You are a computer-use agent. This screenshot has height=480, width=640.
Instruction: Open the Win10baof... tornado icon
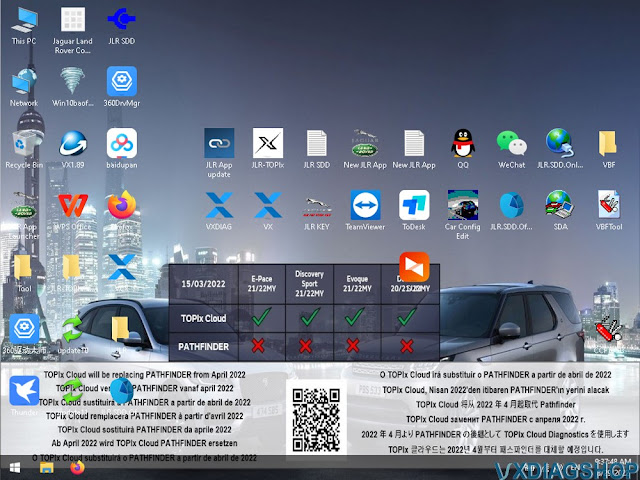click(x=73, y=88)
